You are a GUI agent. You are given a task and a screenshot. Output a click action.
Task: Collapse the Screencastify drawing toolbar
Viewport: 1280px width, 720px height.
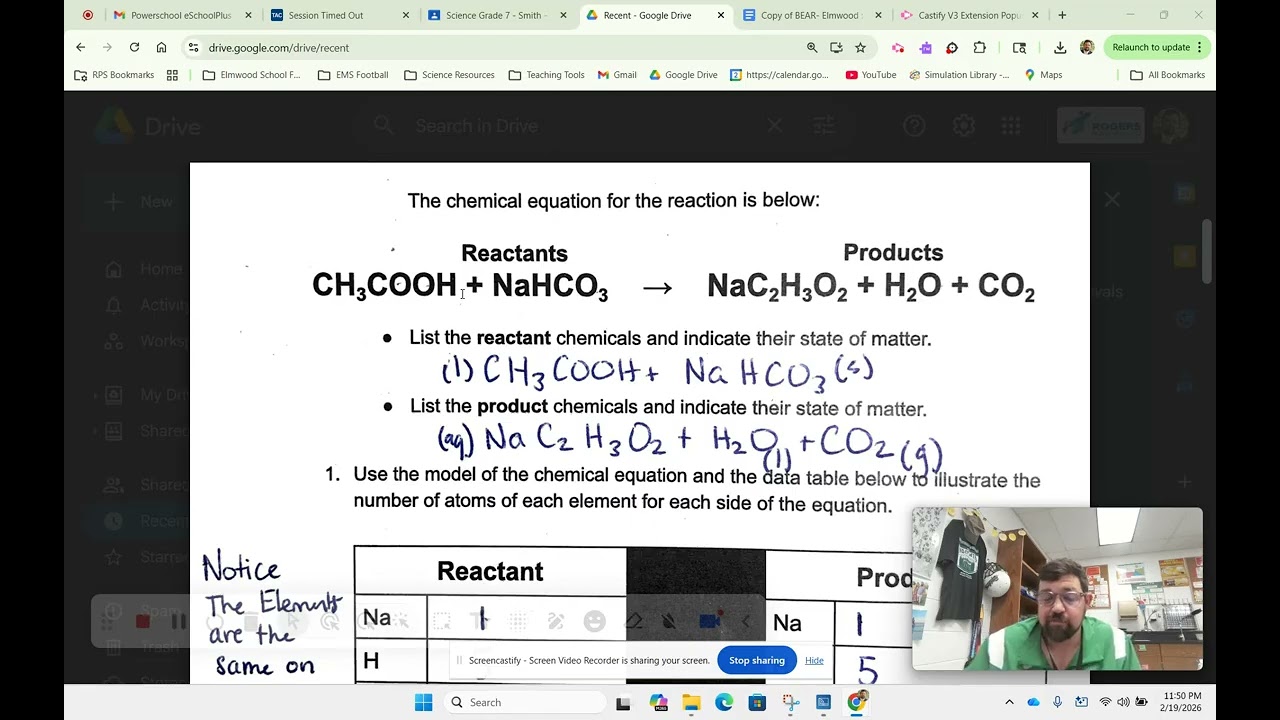(745, 621)
